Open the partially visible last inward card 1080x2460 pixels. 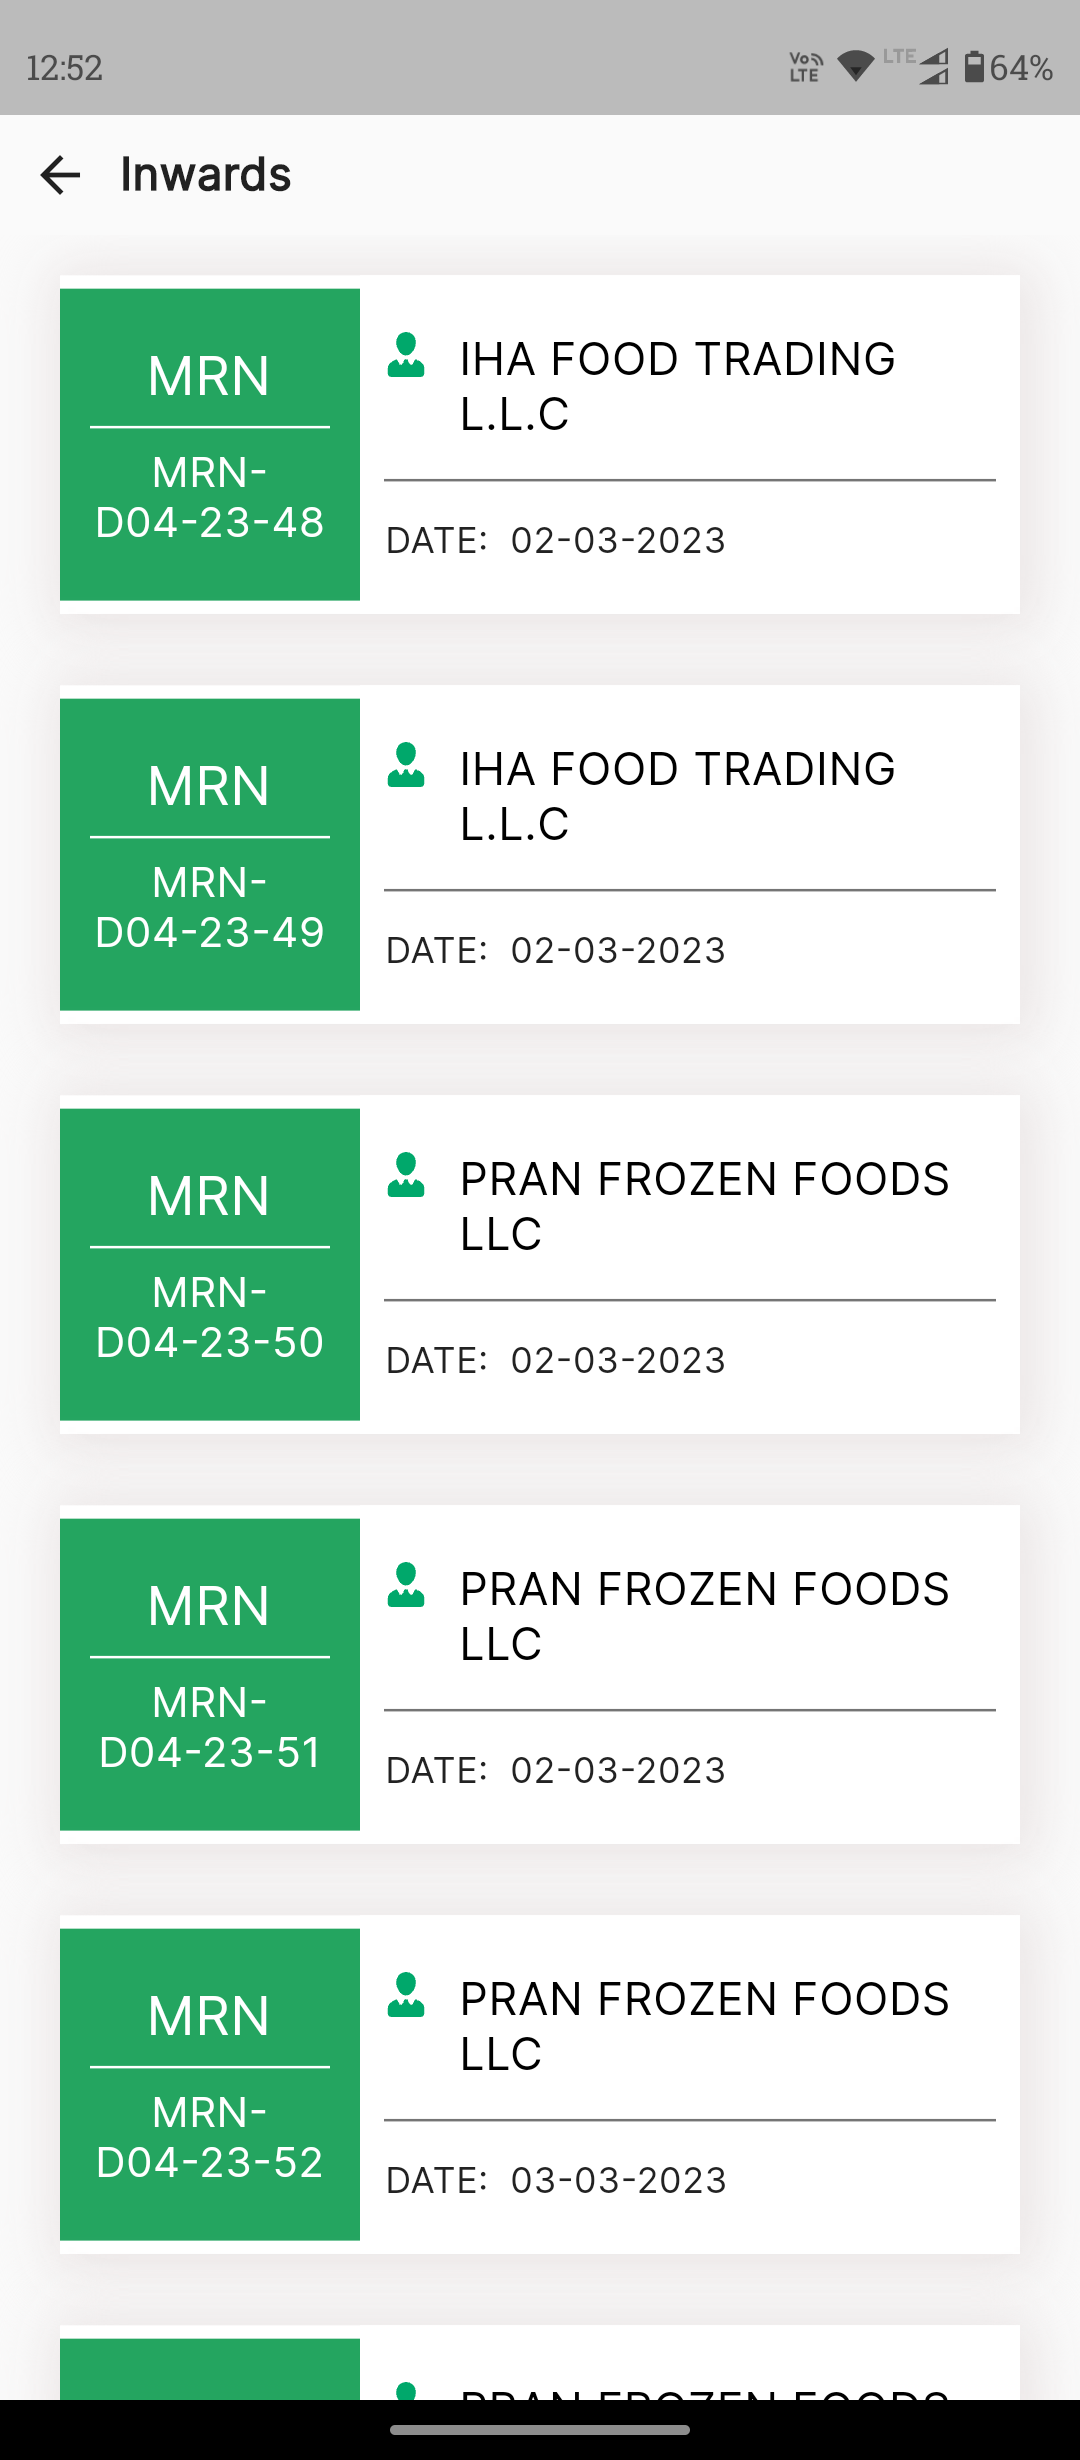540,2368
